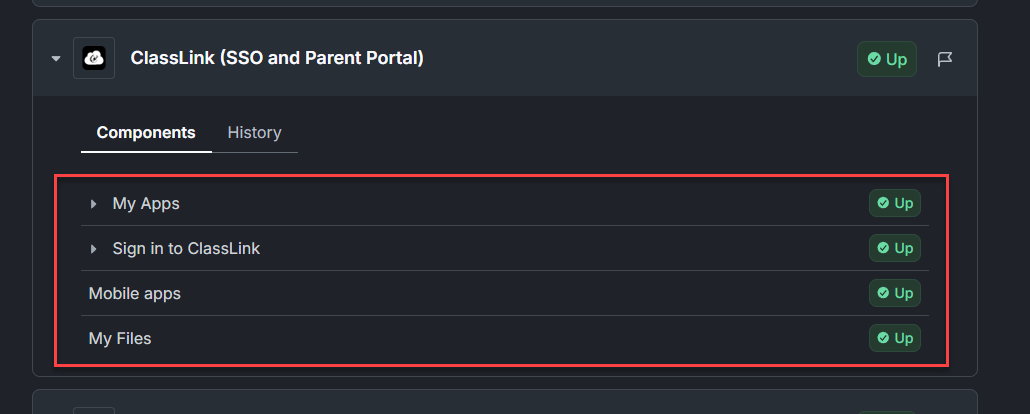
Task: Click the Mobile apps component row label
Action: (135, 293)
